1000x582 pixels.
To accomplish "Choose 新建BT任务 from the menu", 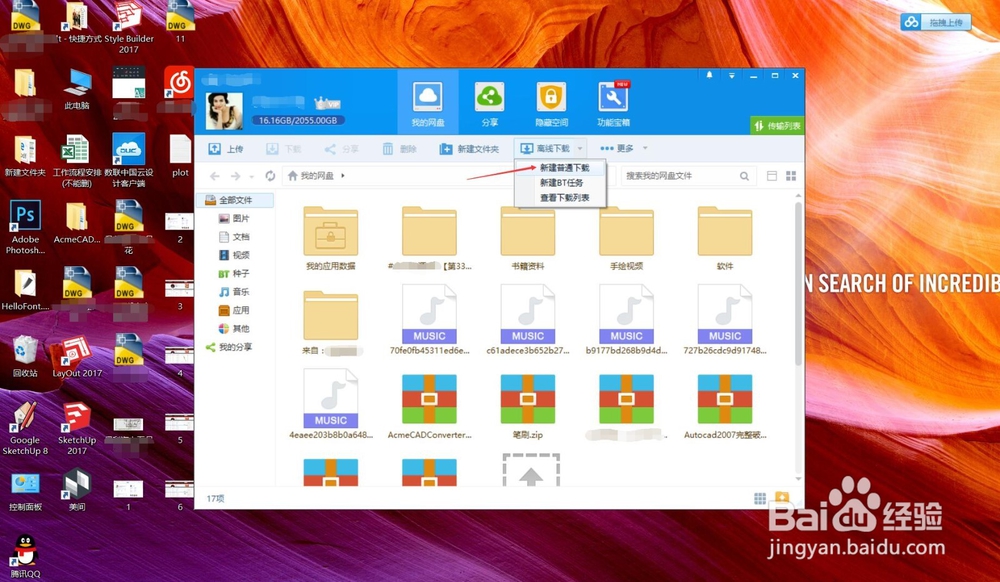I will click(560, 182).
